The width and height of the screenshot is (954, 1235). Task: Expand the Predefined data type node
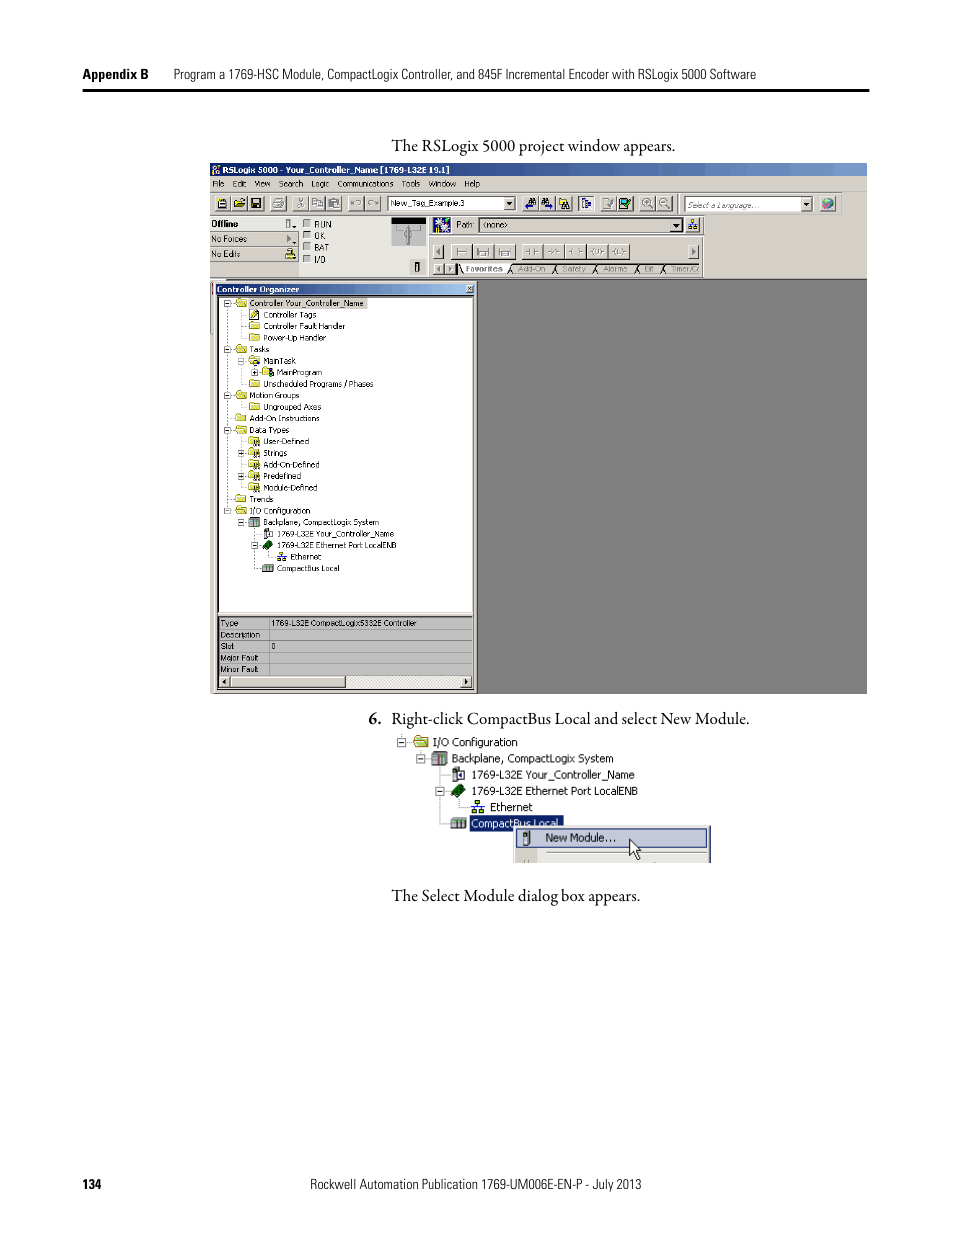click(x=241, y=476)
